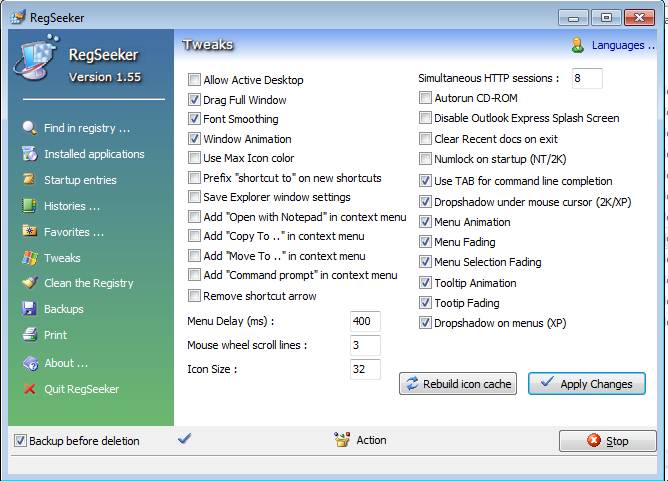Screen dimensions: 668x481
Task: Check Add "Command prompt" in context menu
Action: [x=194, y=275]
